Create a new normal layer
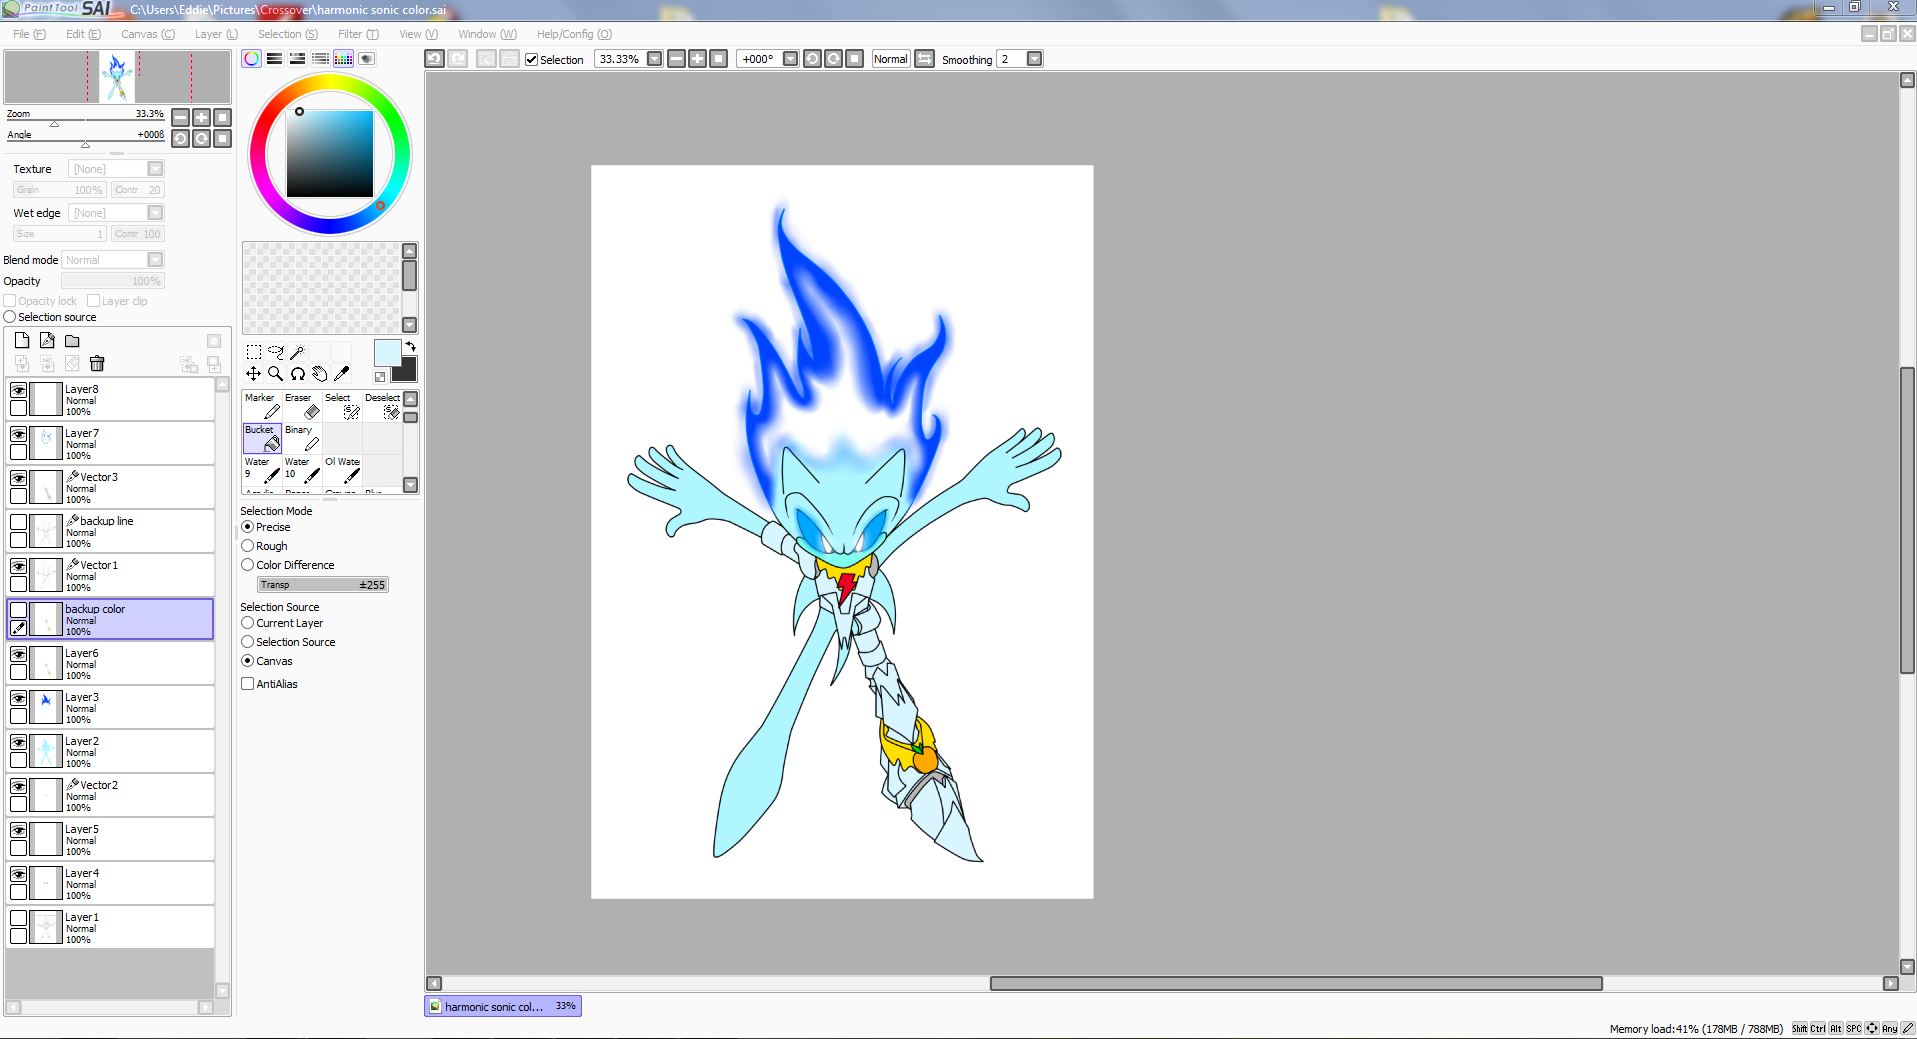Viewport: 1917px width, 1039px height. (22, 341)
